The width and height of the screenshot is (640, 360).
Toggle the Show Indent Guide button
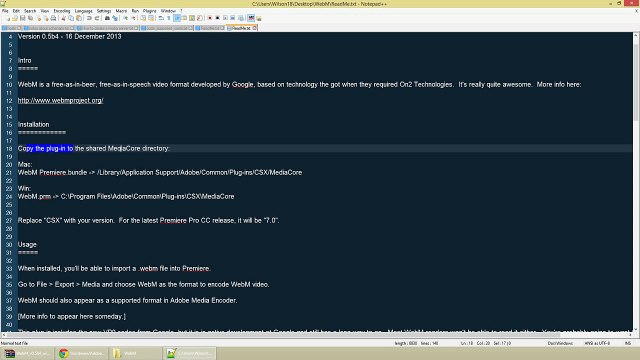[178, 18]
